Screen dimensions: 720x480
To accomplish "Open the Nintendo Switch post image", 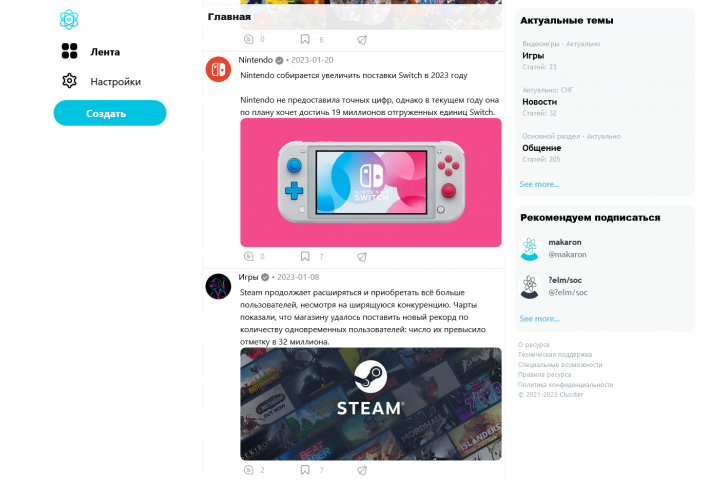I will pos(371,182).
